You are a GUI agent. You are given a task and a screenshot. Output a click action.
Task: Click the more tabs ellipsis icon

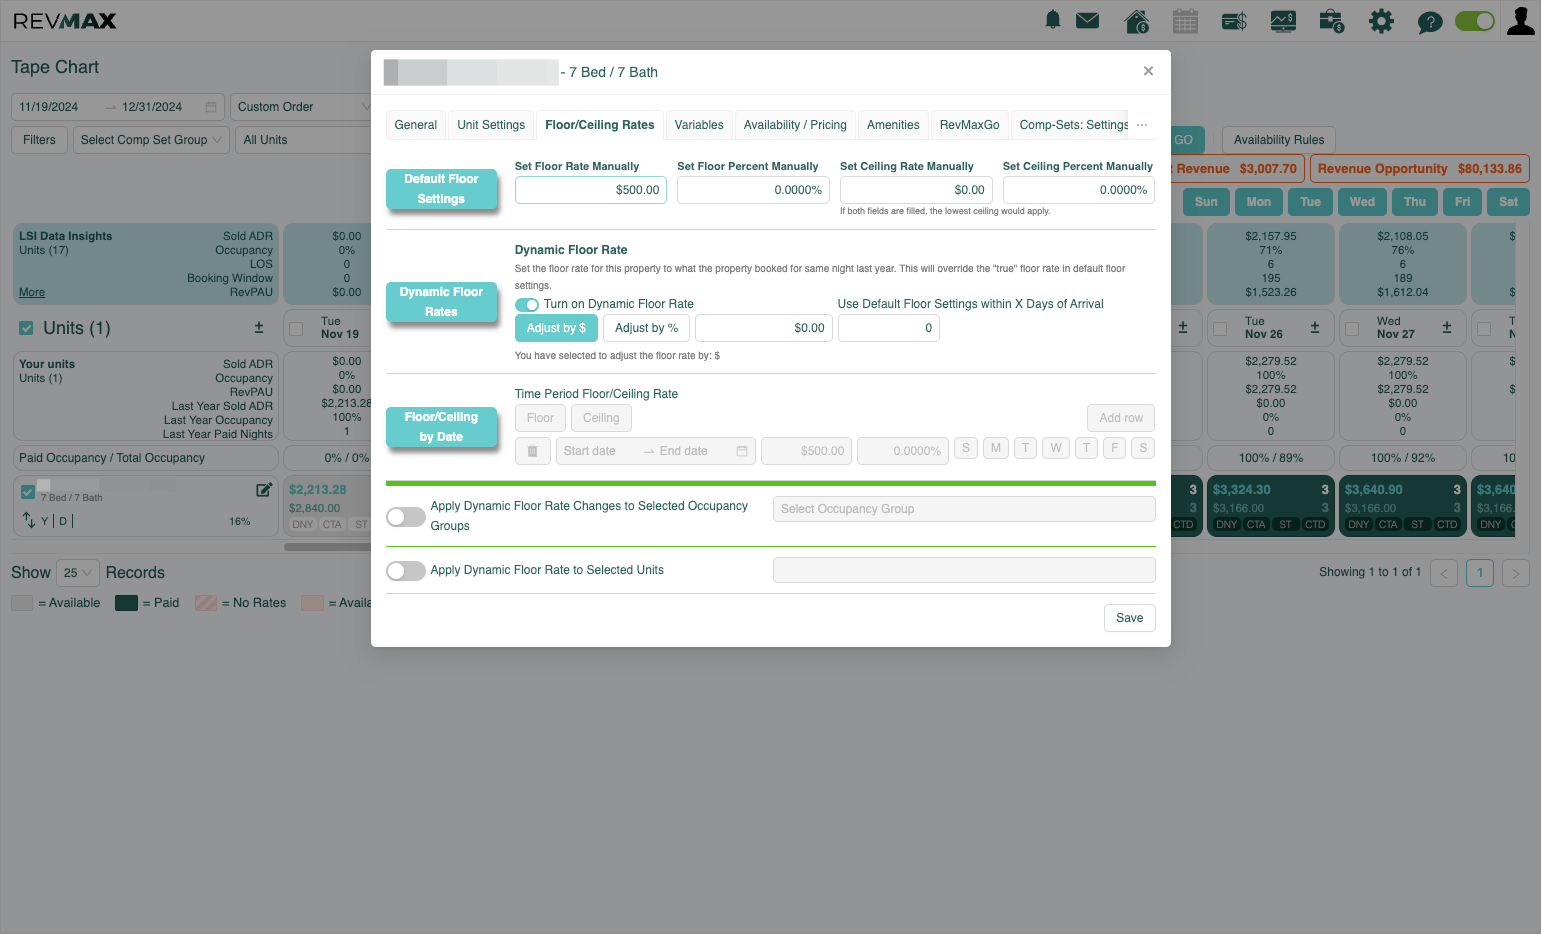click(x=1142, y=125)
